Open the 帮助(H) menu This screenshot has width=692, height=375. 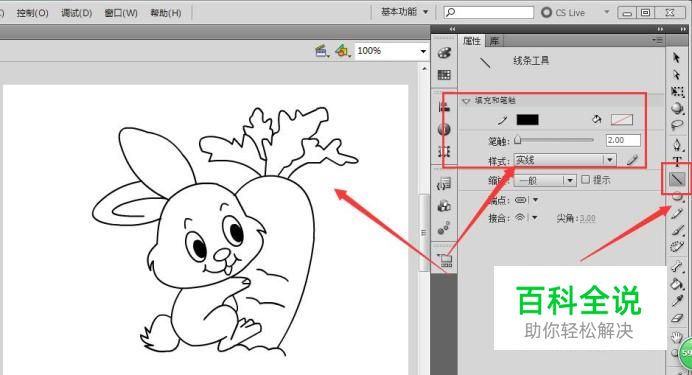[x=166, y=13]
